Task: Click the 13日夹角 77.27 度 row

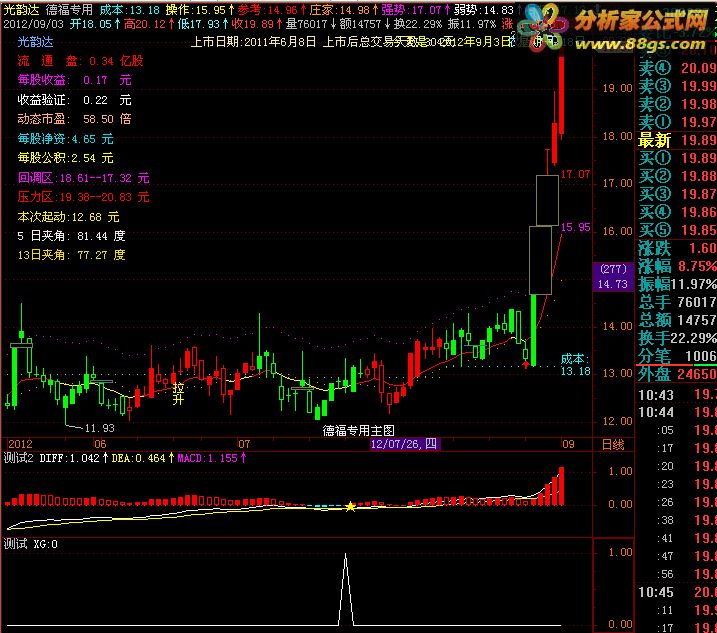Action: pyautogui.click(x=71, y=255)
